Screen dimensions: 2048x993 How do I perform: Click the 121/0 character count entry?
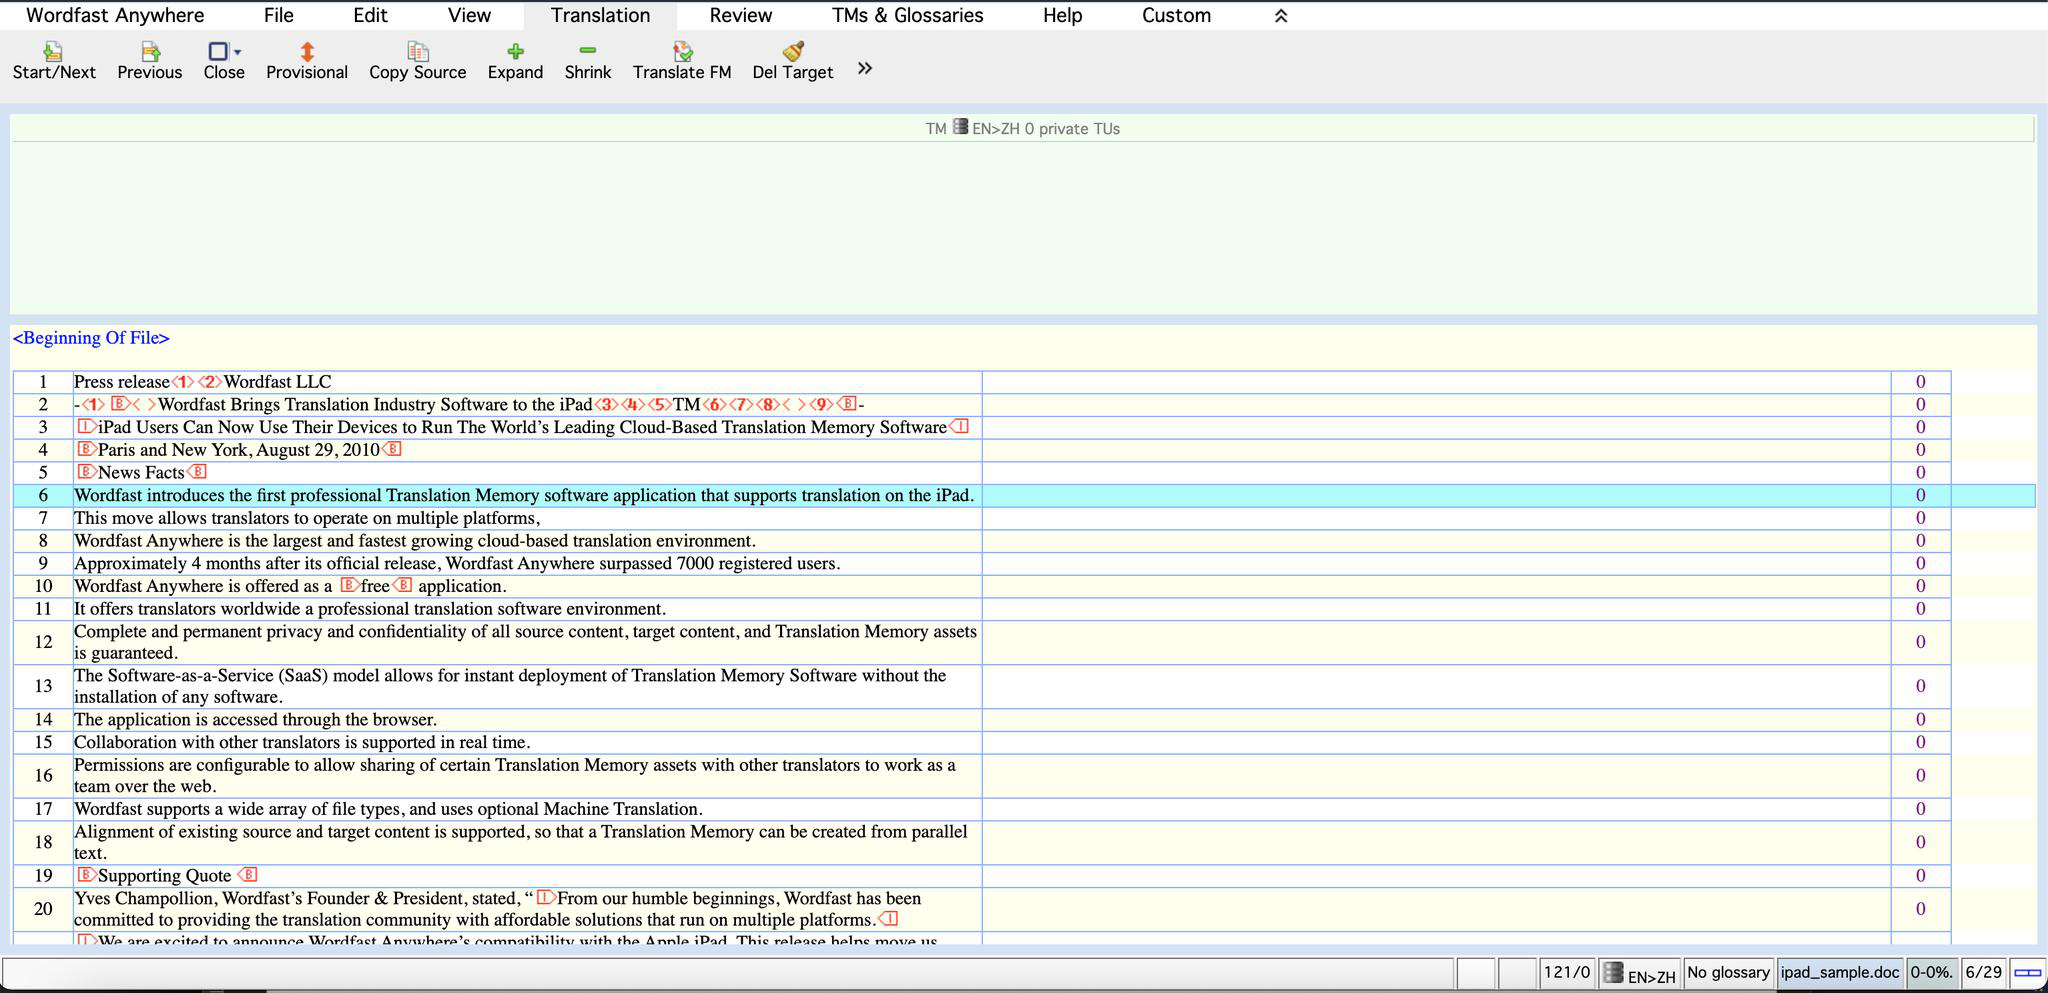pyautogui.click(x=1566, y=972)
